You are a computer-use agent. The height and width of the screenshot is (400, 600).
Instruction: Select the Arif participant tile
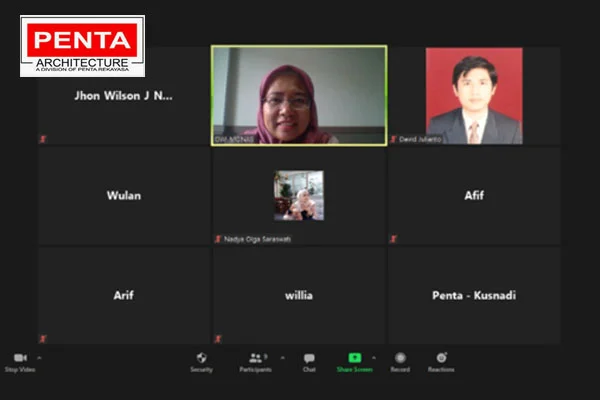124,296
